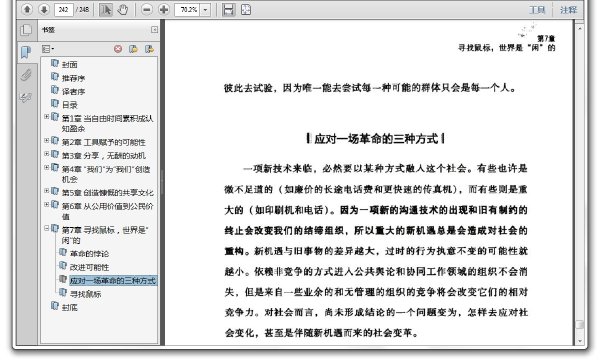Click bookmark icon beside 革命的悖论

coord(63,252)
